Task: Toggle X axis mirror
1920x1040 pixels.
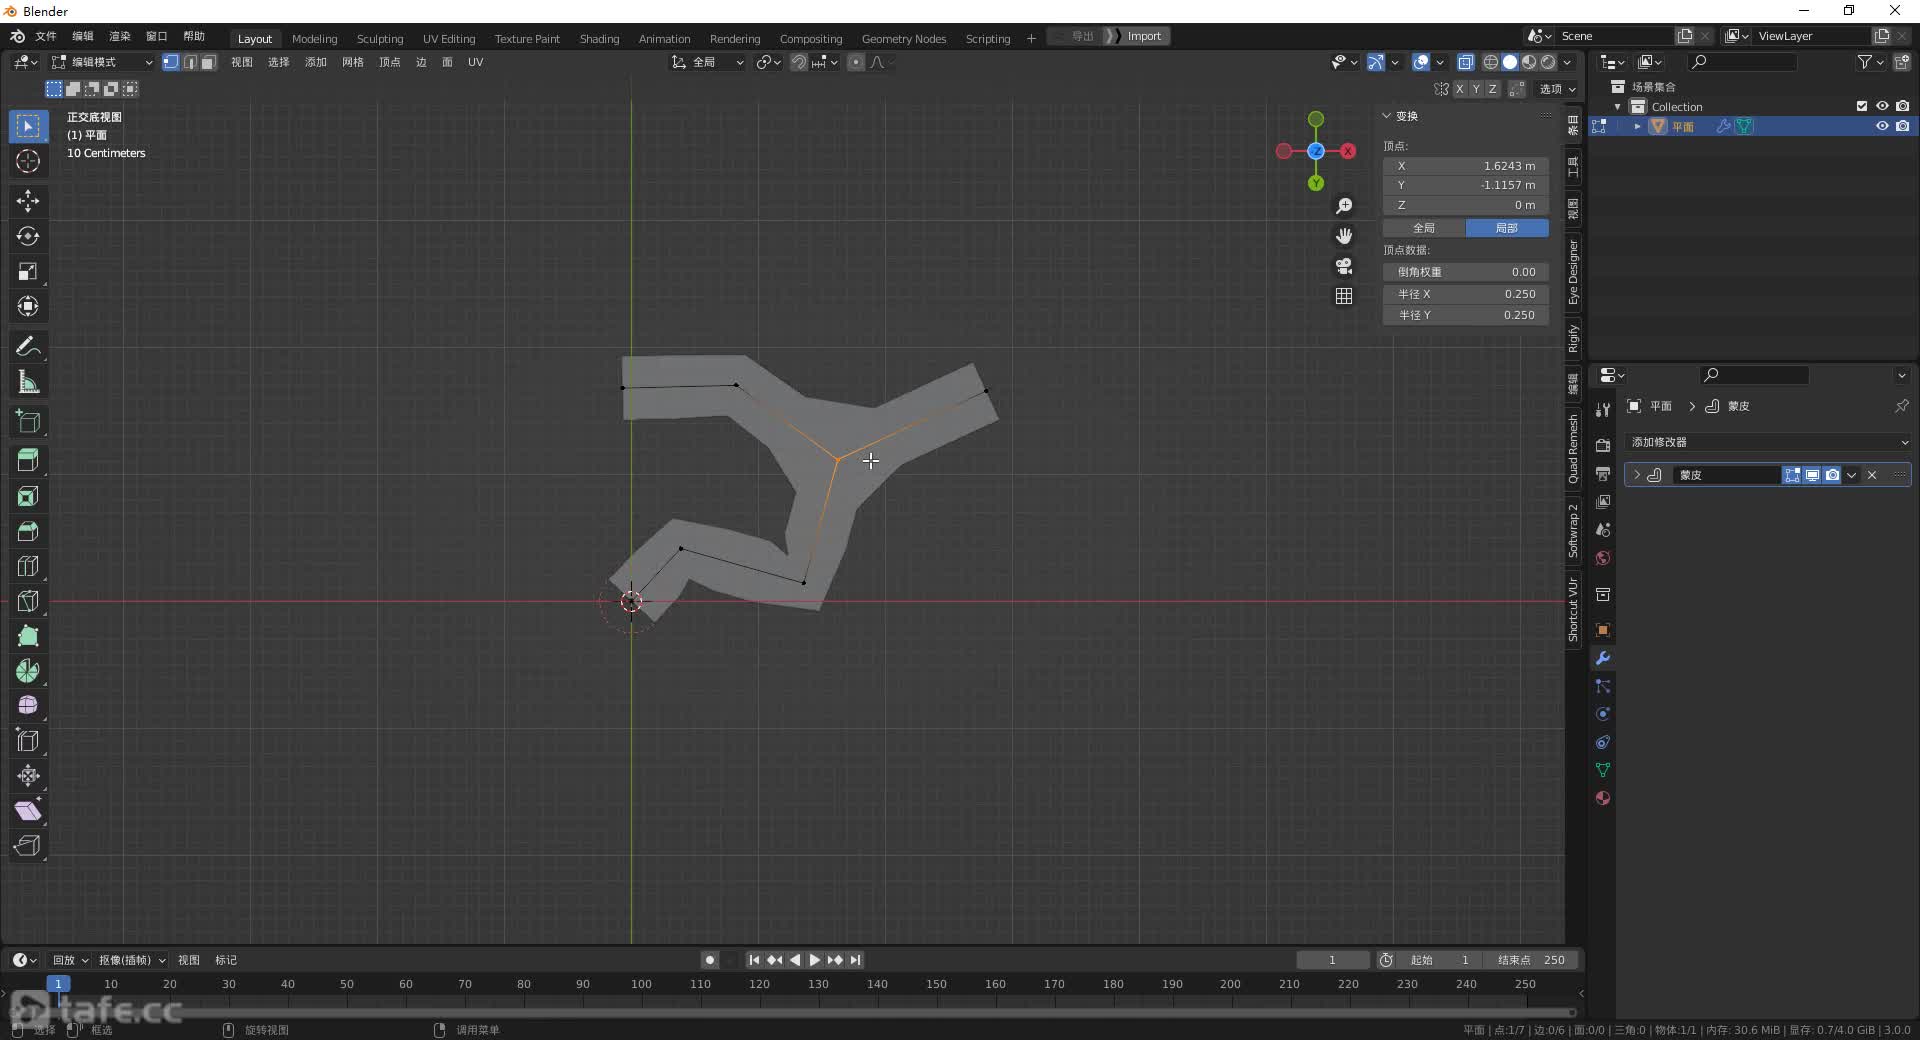Action: coord(1460,89)
